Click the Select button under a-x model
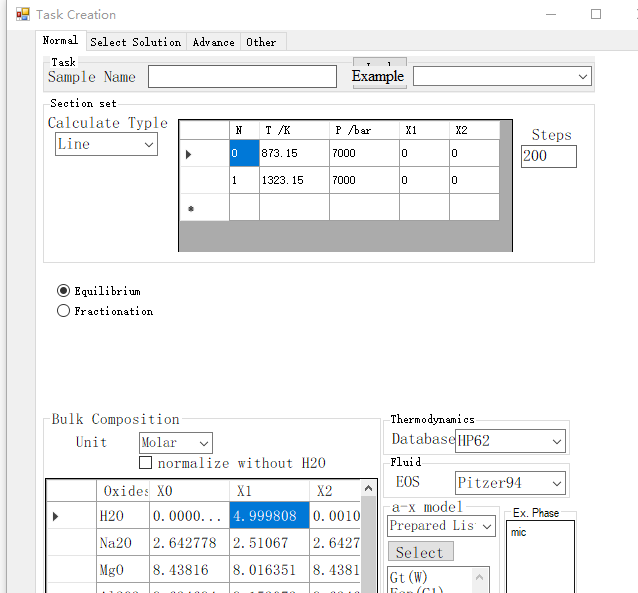 tap(420, 552)
